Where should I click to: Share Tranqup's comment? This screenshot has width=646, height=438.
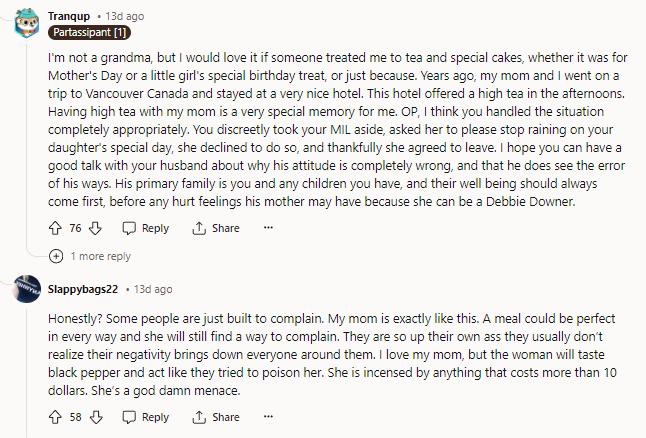215,228
